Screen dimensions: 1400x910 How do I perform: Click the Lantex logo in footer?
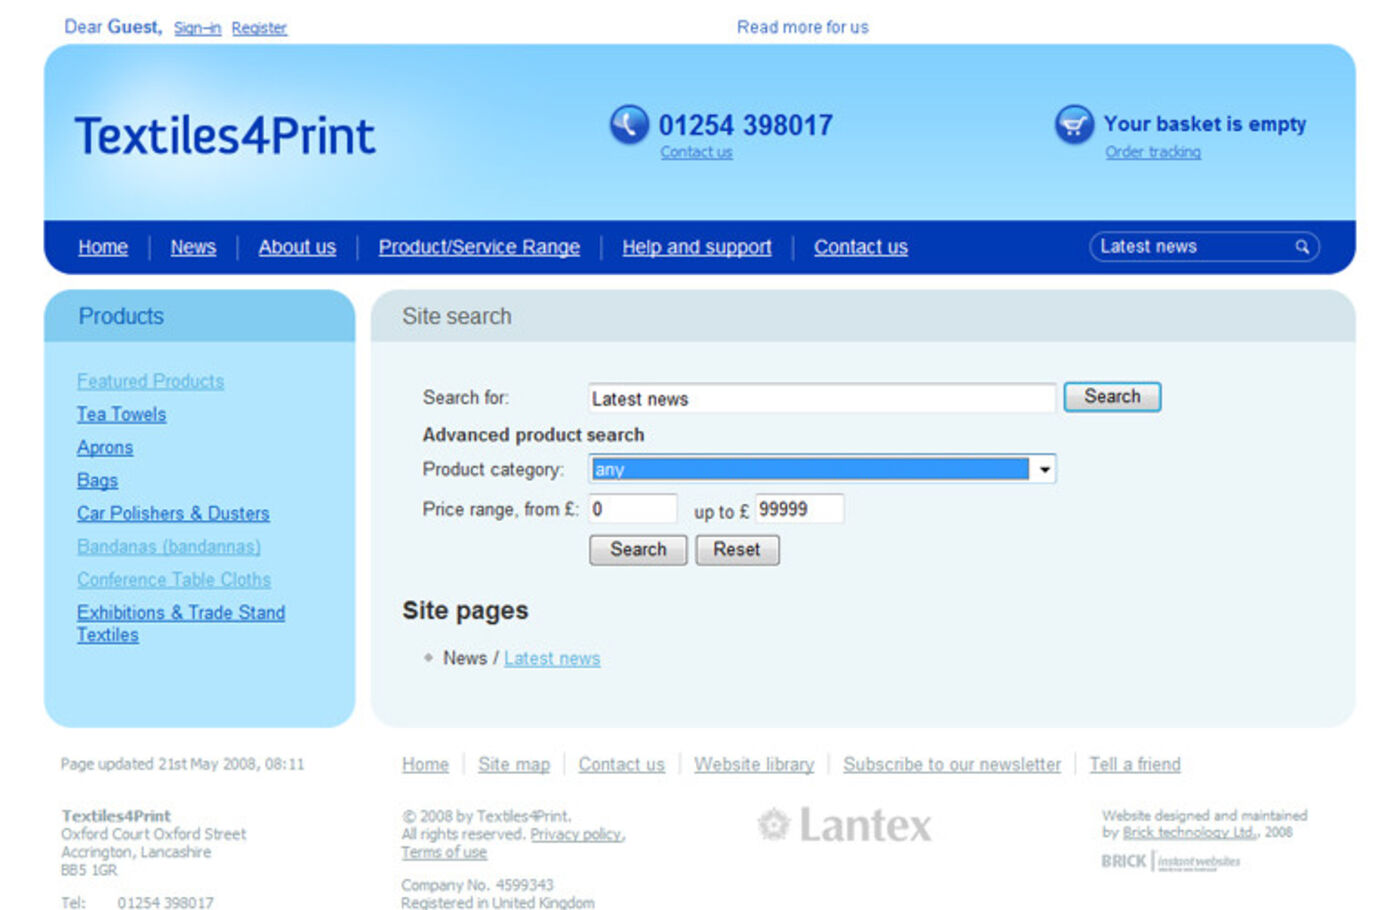pyautogui.click(x=845, y=826)
